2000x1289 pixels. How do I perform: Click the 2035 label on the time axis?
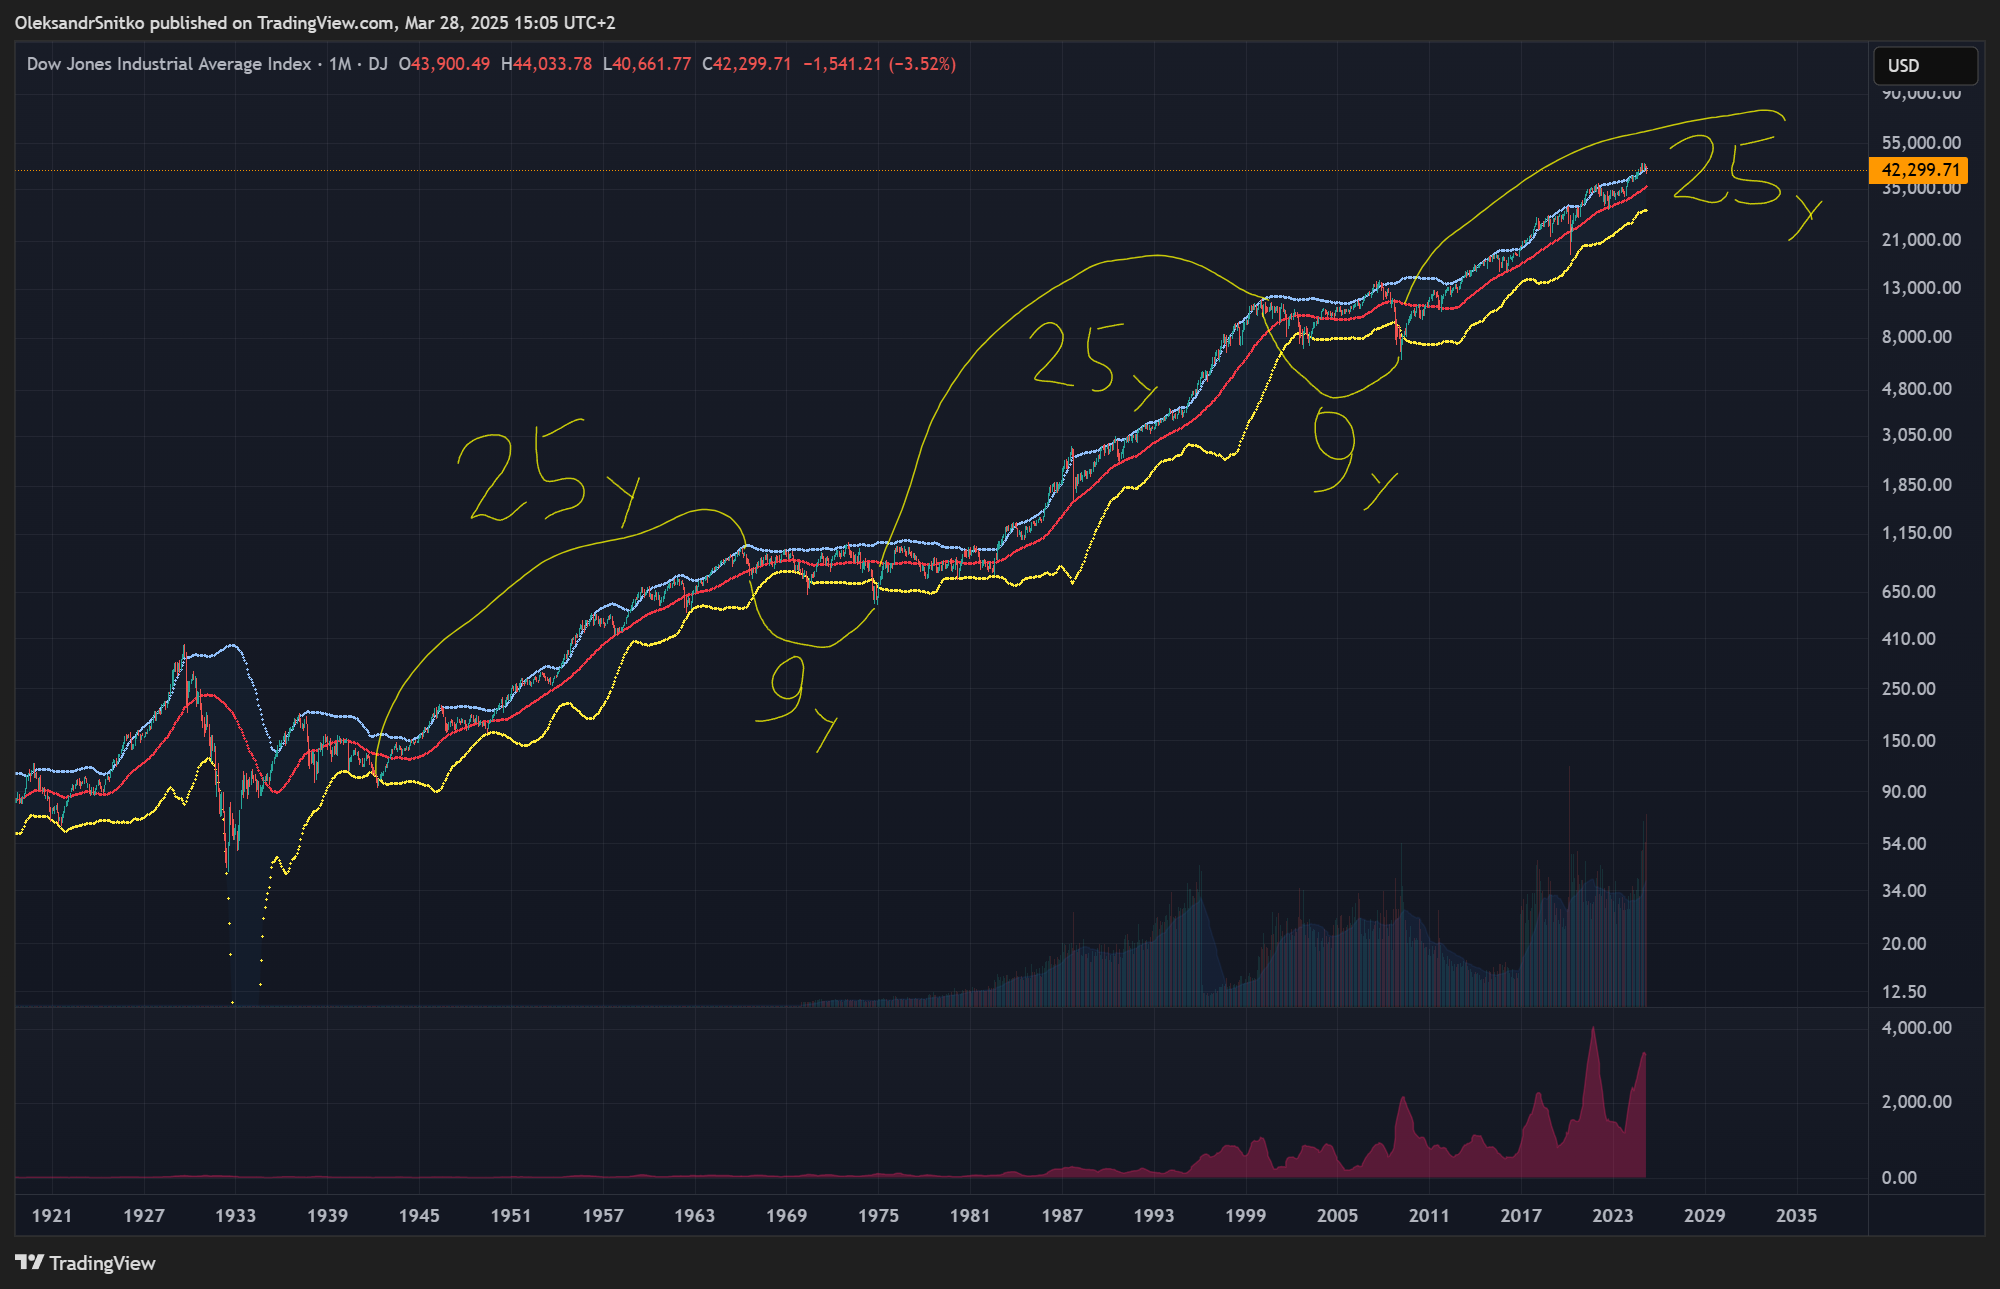[1797, 1215]
